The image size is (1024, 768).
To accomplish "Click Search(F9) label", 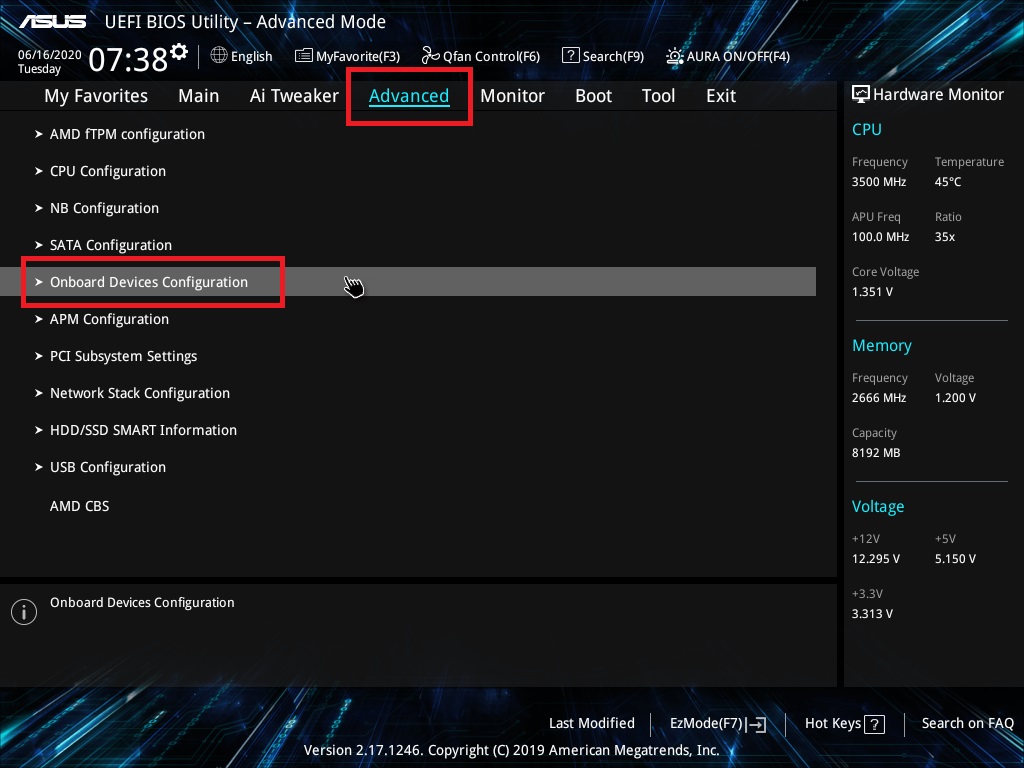I will (613, 57).
